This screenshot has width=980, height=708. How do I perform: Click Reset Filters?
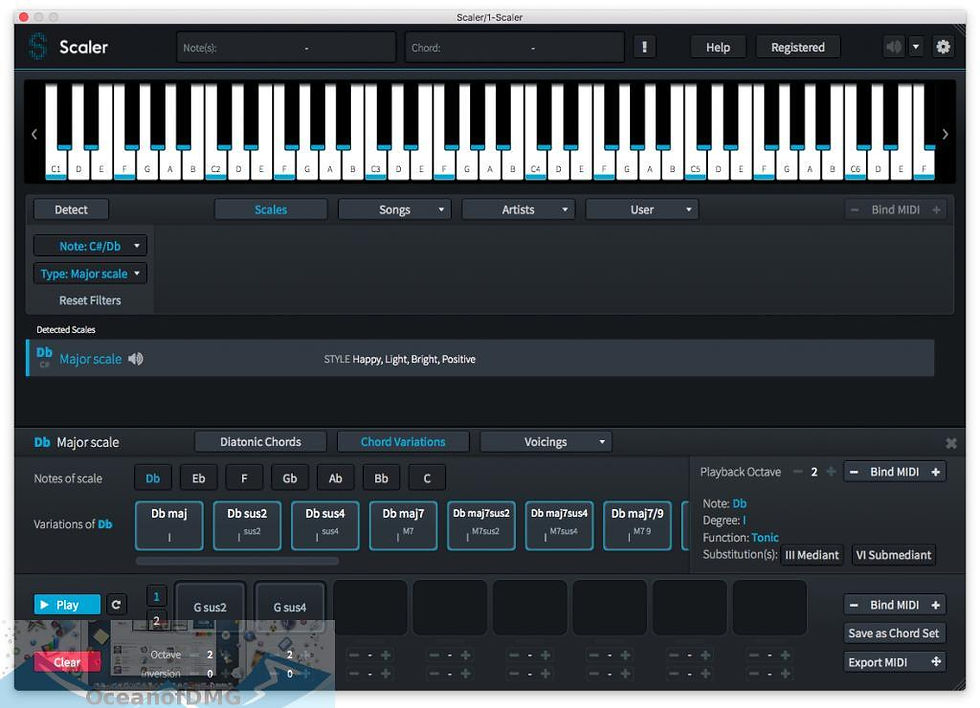tap(90, 300)
